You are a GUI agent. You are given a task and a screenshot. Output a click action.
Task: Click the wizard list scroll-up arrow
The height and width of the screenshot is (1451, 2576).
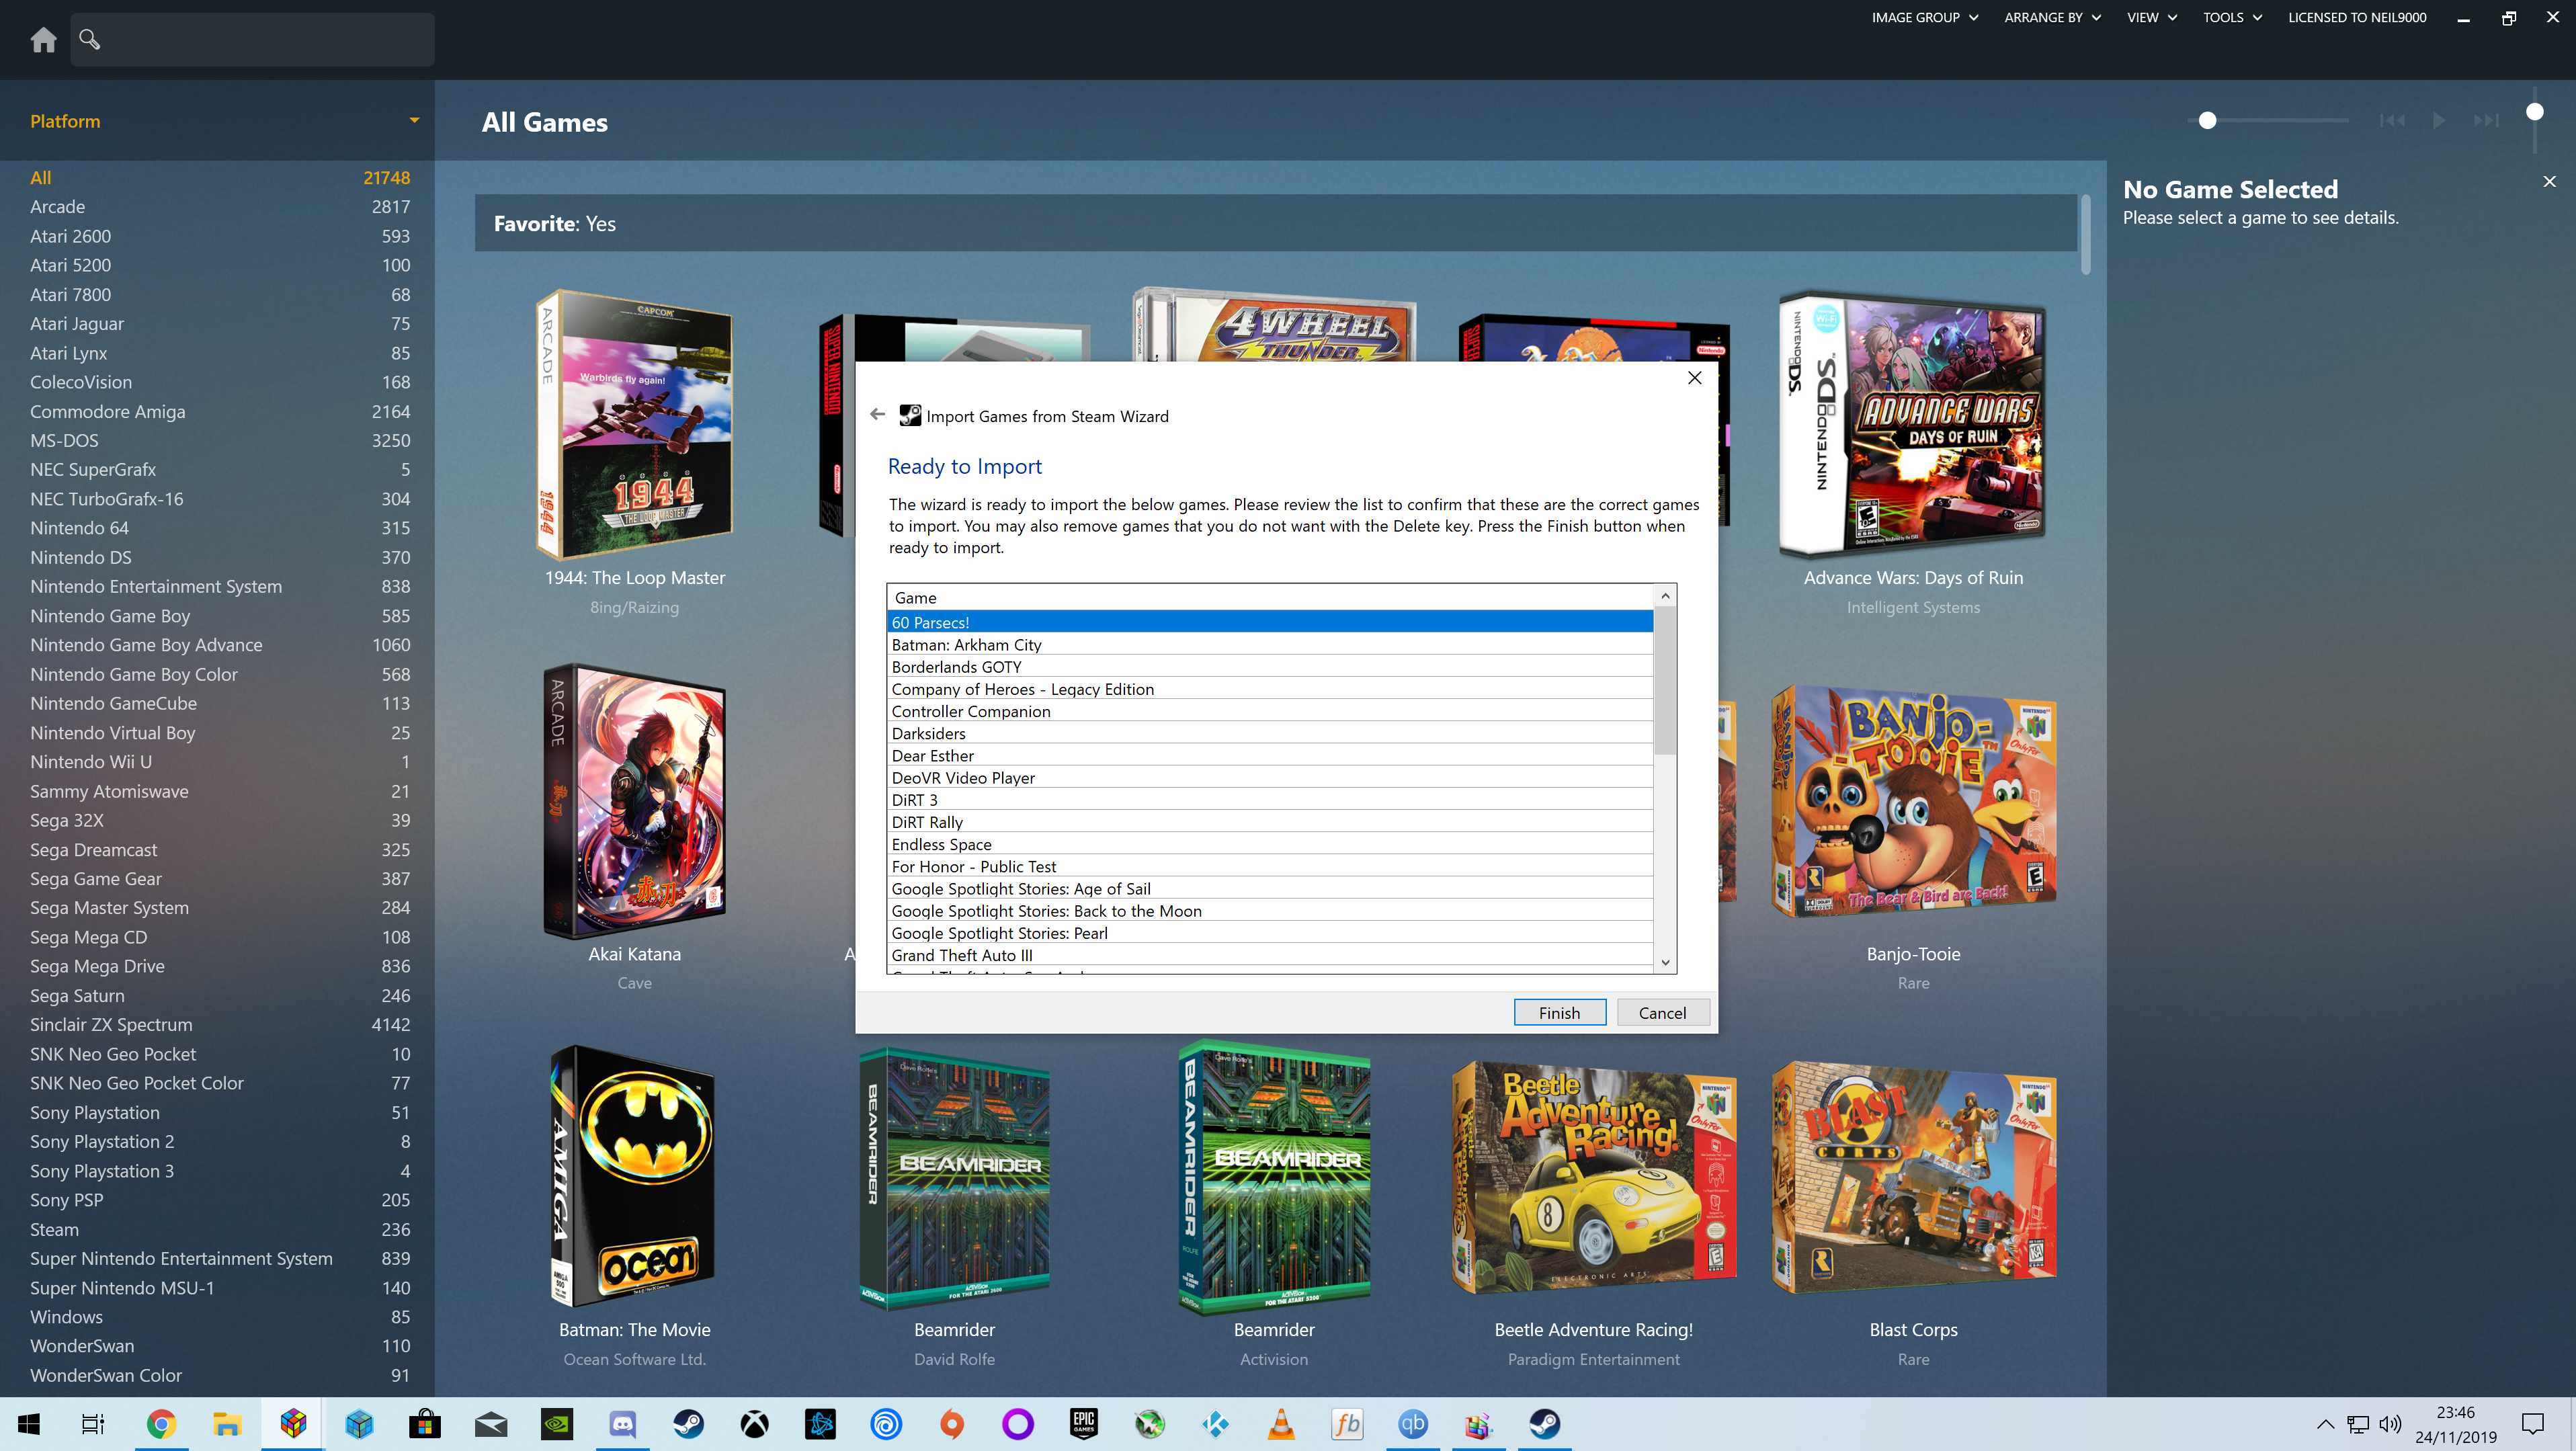tap(1665, 596)
